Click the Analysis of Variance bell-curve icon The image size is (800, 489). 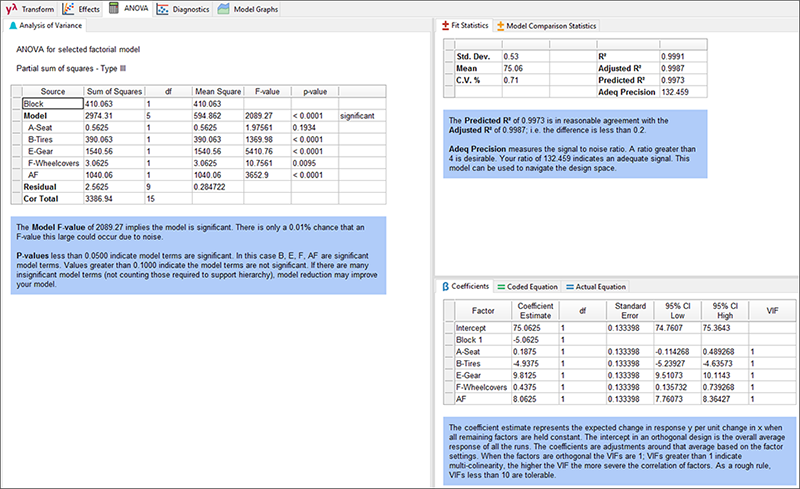[13, 25]
